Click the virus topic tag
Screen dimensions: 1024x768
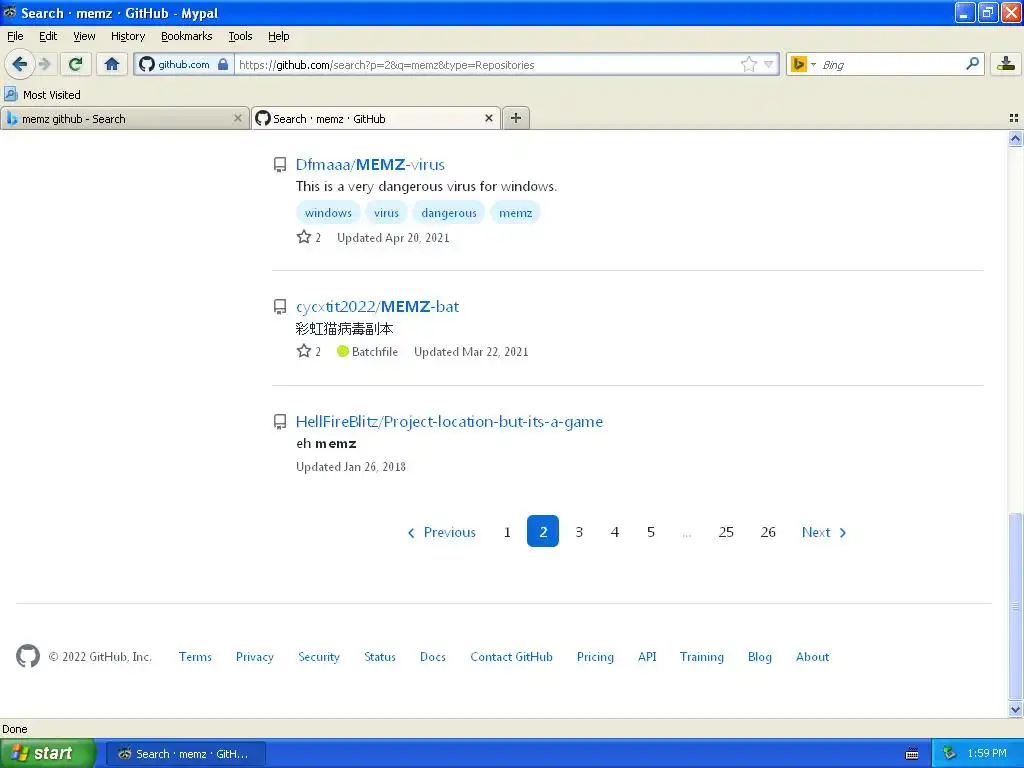386,213
